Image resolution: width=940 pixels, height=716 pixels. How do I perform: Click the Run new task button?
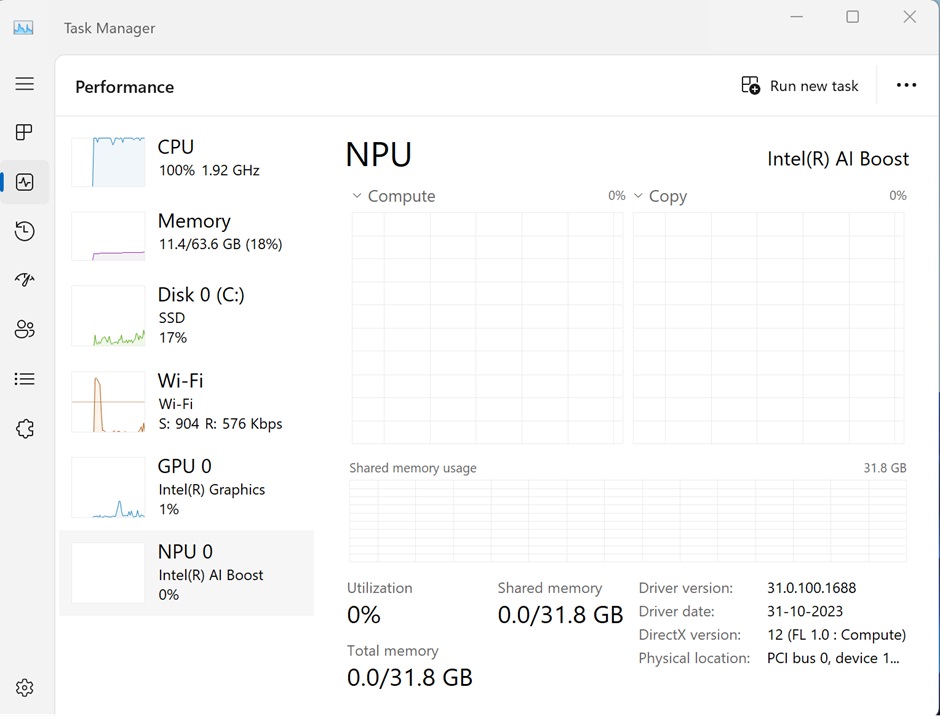click(x=800, y=85)
